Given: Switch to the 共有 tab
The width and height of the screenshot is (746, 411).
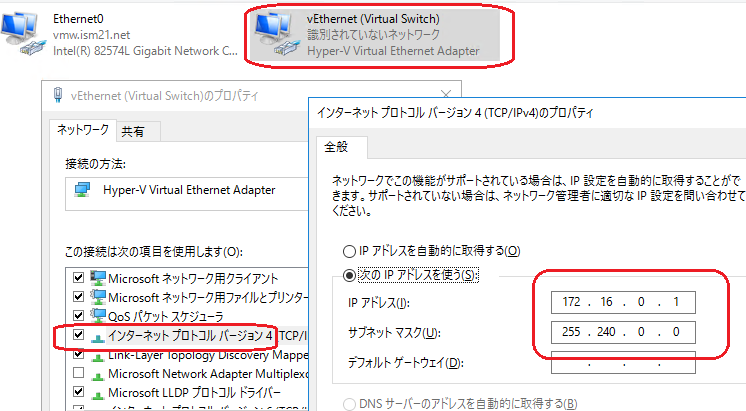Looking at the screenshot, I should click(x=133, y=131).
